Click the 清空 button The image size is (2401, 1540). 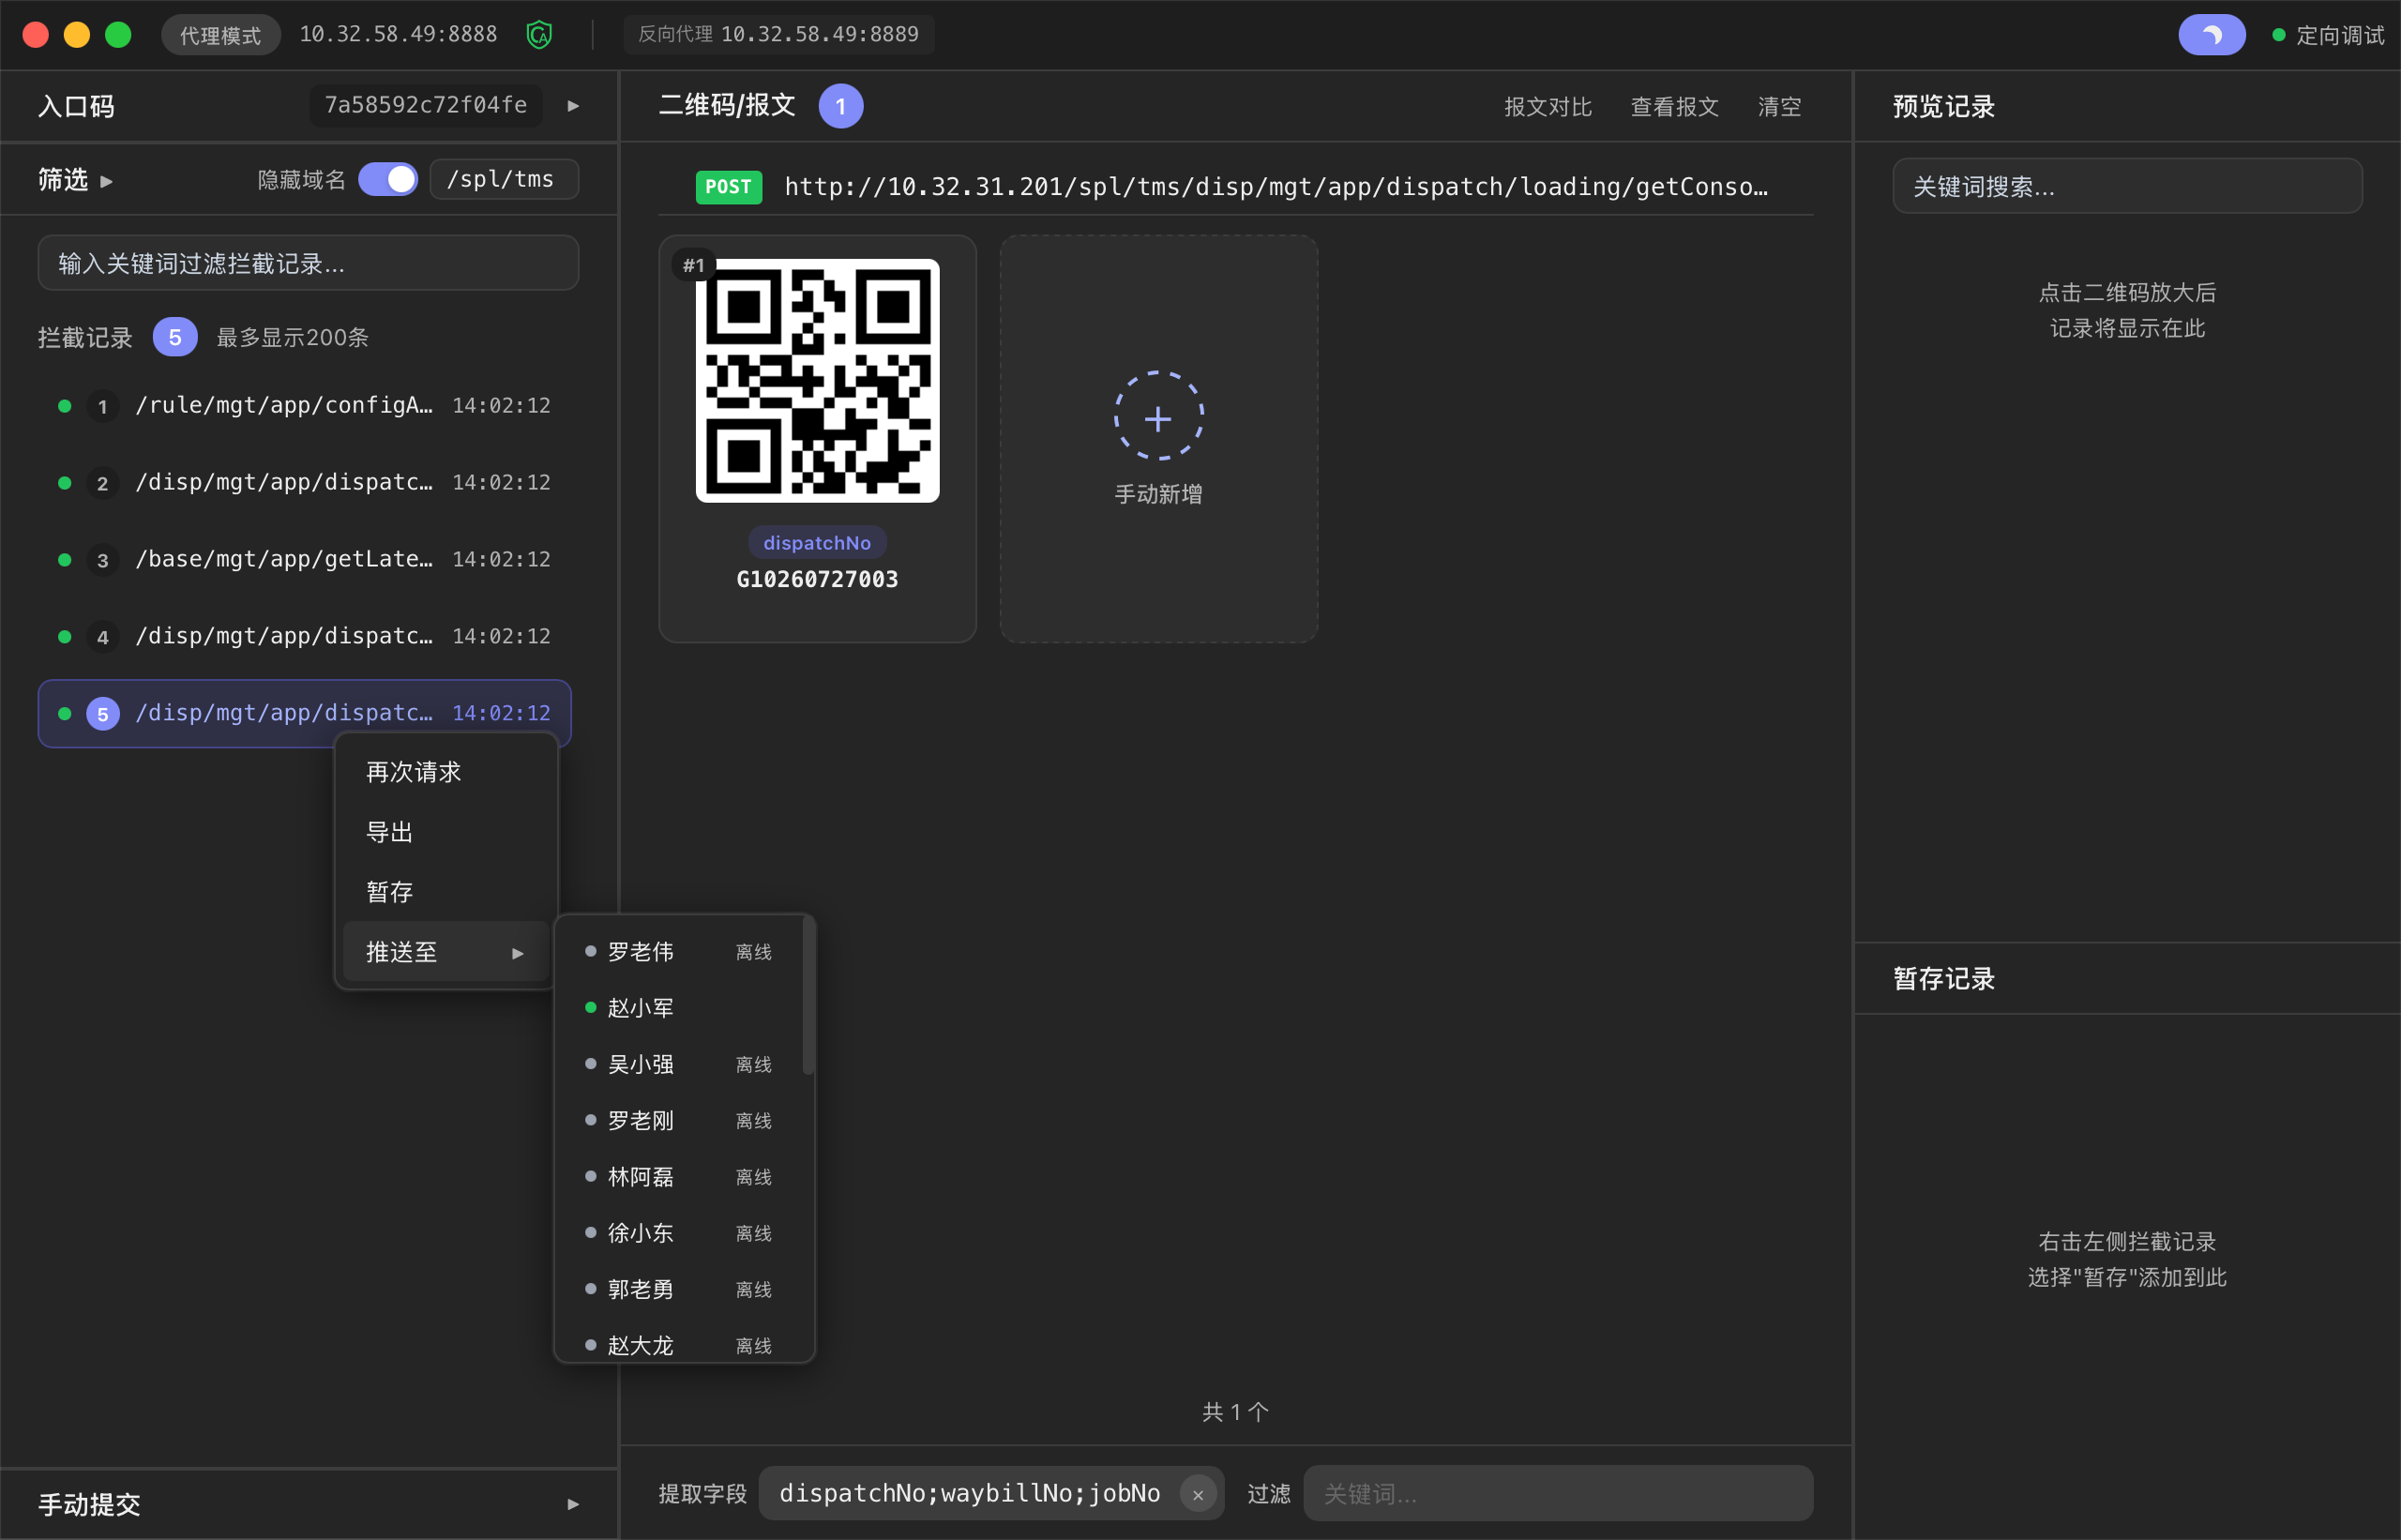[x=1780, y=107]
